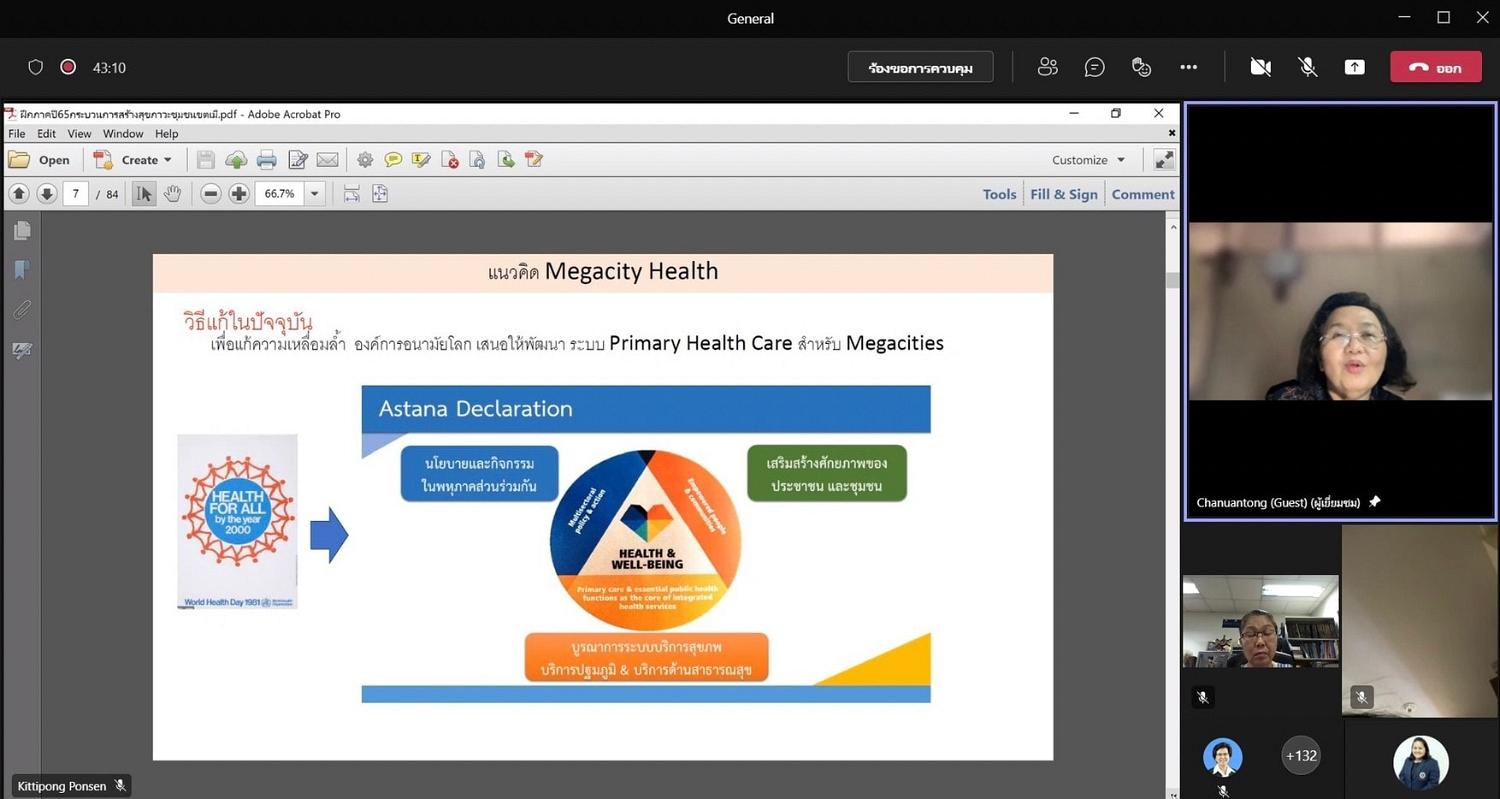The image size is (1500, 799).
Task: Click the Acrobat save disk icon
Action: (x=206, y=160)
